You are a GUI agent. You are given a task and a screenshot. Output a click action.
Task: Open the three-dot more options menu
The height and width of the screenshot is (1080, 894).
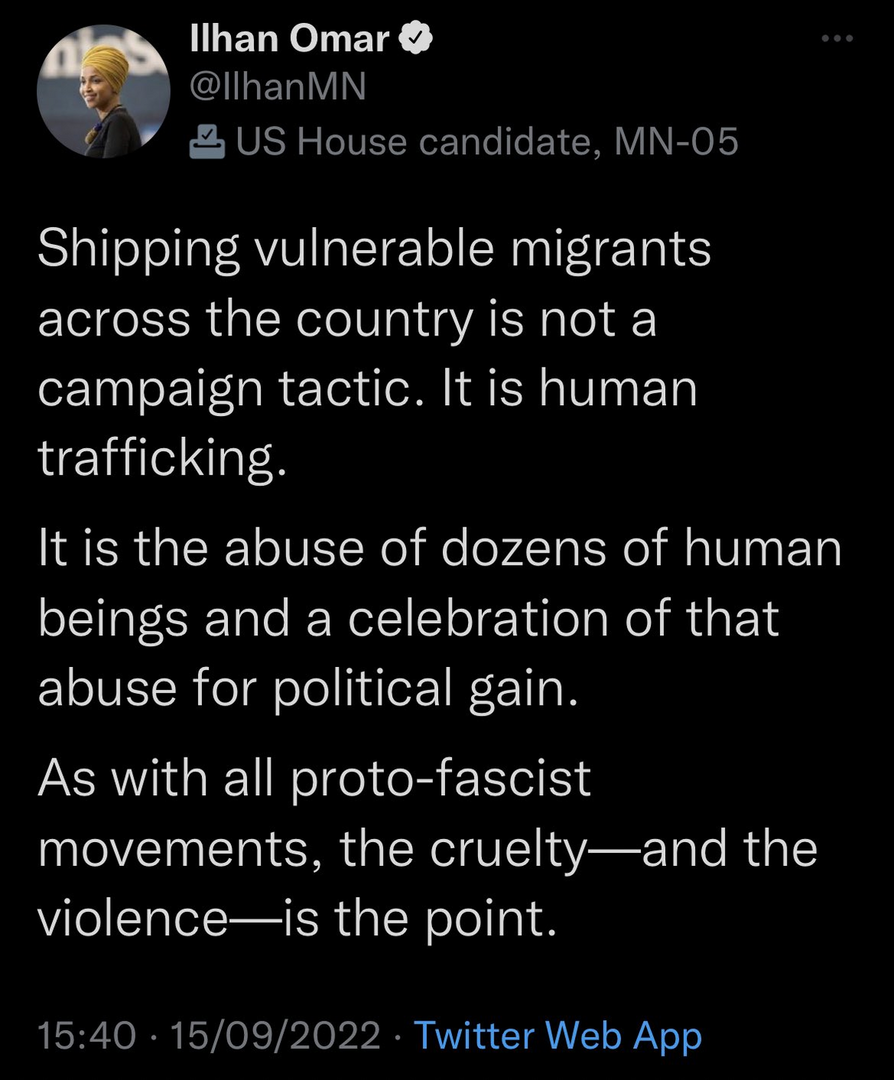[836, 39]
